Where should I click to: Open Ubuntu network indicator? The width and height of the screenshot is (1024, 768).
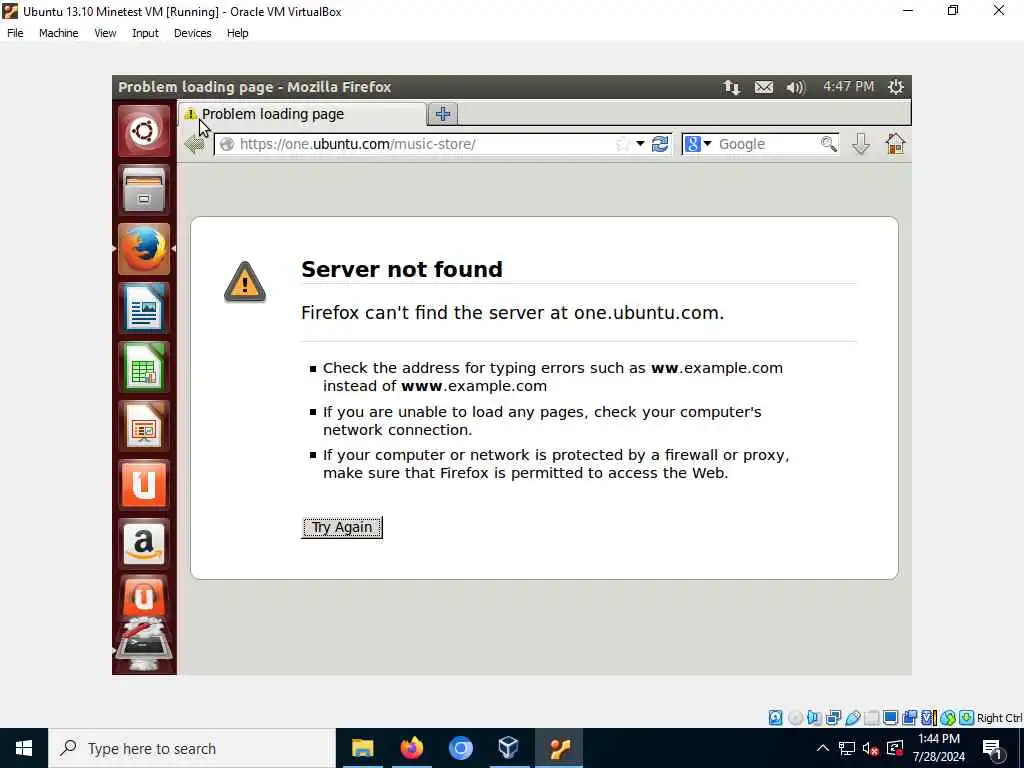[x=731, y=87]
